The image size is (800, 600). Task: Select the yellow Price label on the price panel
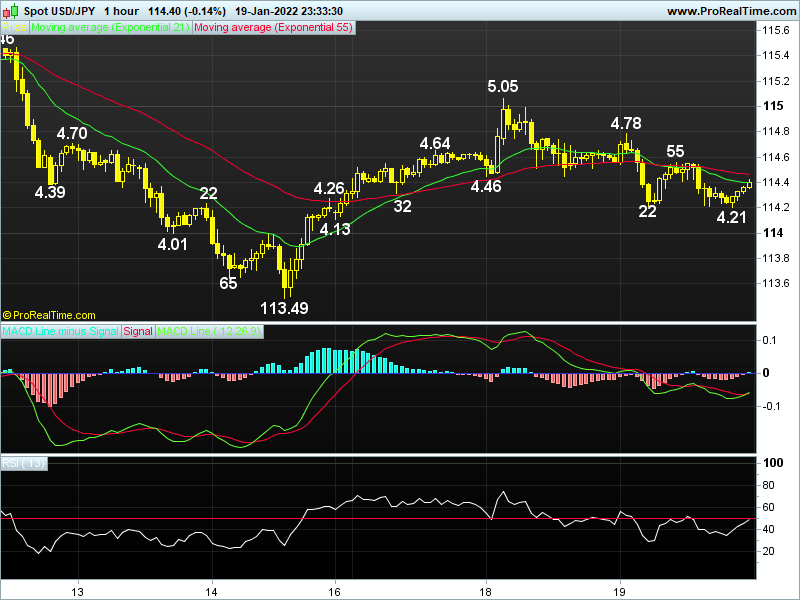click(14, 29)
